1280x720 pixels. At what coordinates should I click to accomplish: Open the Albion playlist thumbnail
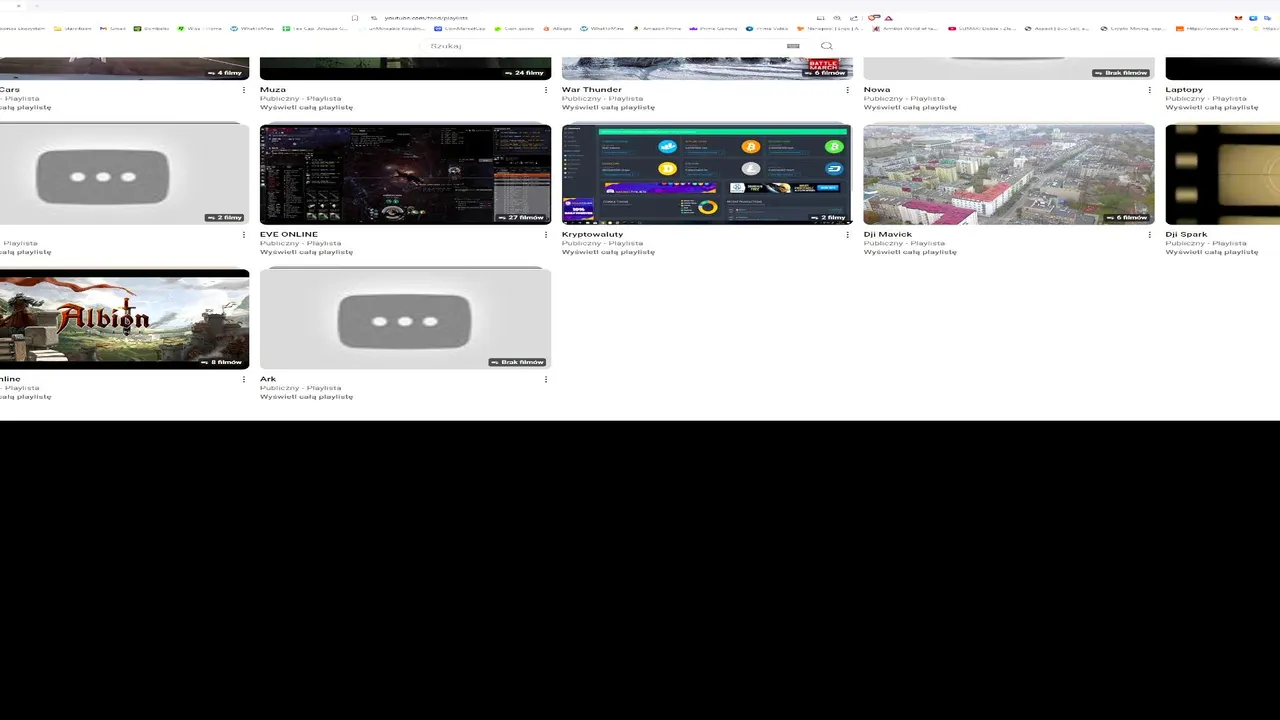124,319
